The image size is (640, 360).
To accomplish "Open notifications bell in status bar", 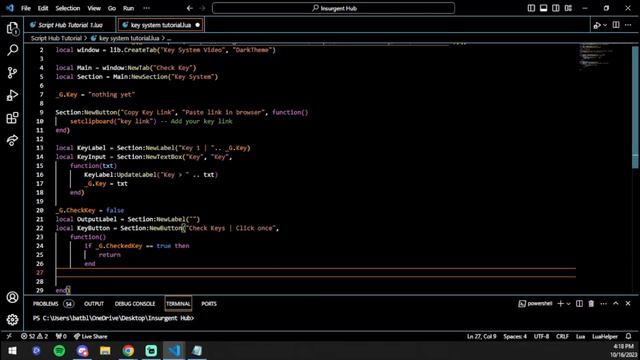I will tap(629, 336).
